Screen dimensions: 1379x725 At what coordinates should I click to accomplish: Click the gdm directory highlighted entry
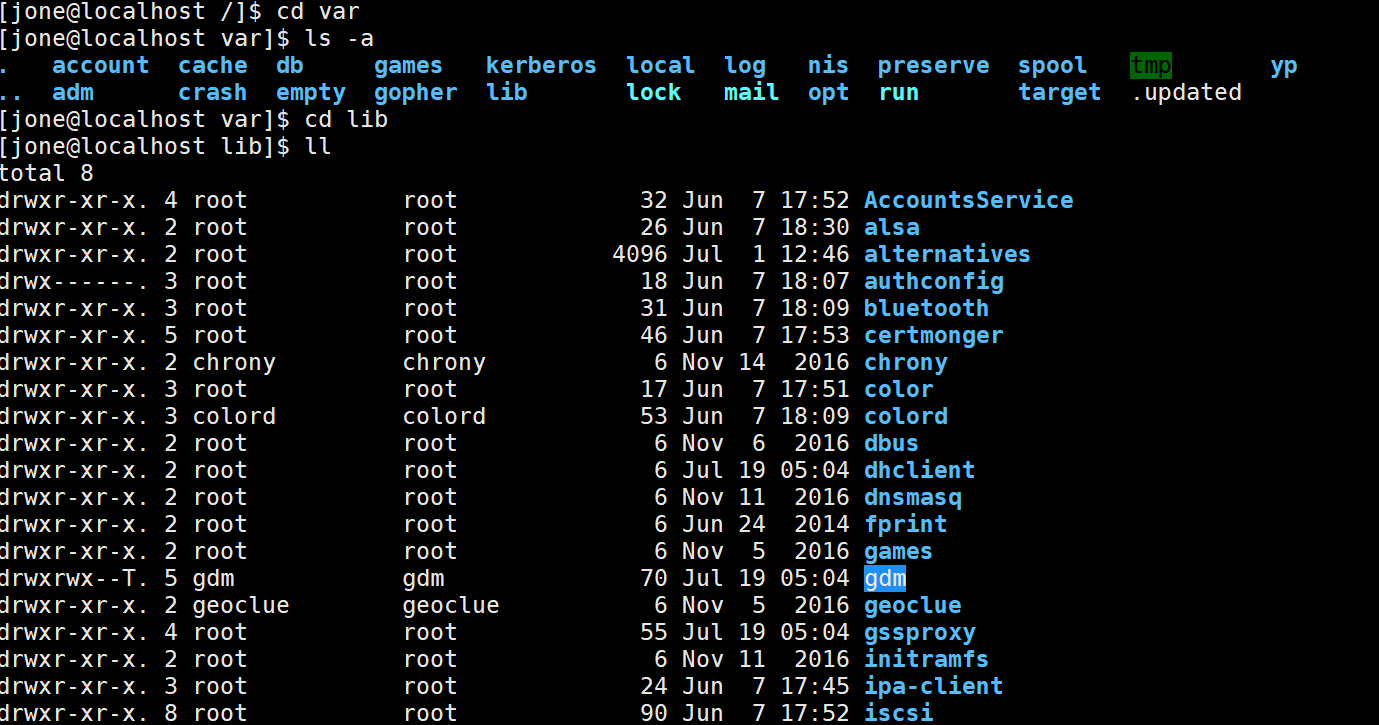coord(884,578)
